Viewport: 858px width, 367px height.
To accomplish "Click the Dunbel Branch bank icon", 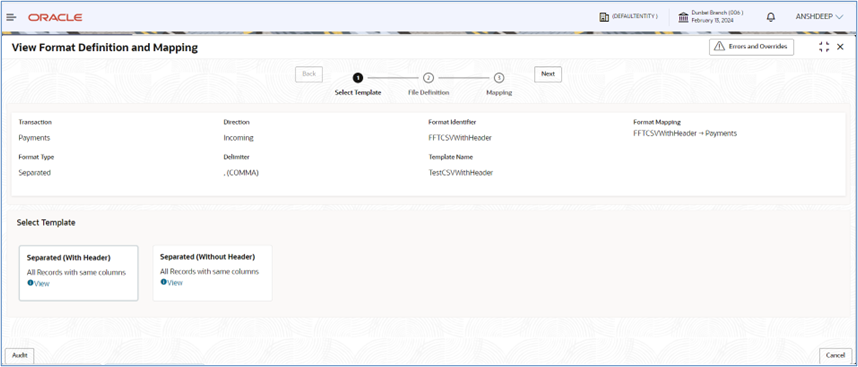I will tap(683, 17).
